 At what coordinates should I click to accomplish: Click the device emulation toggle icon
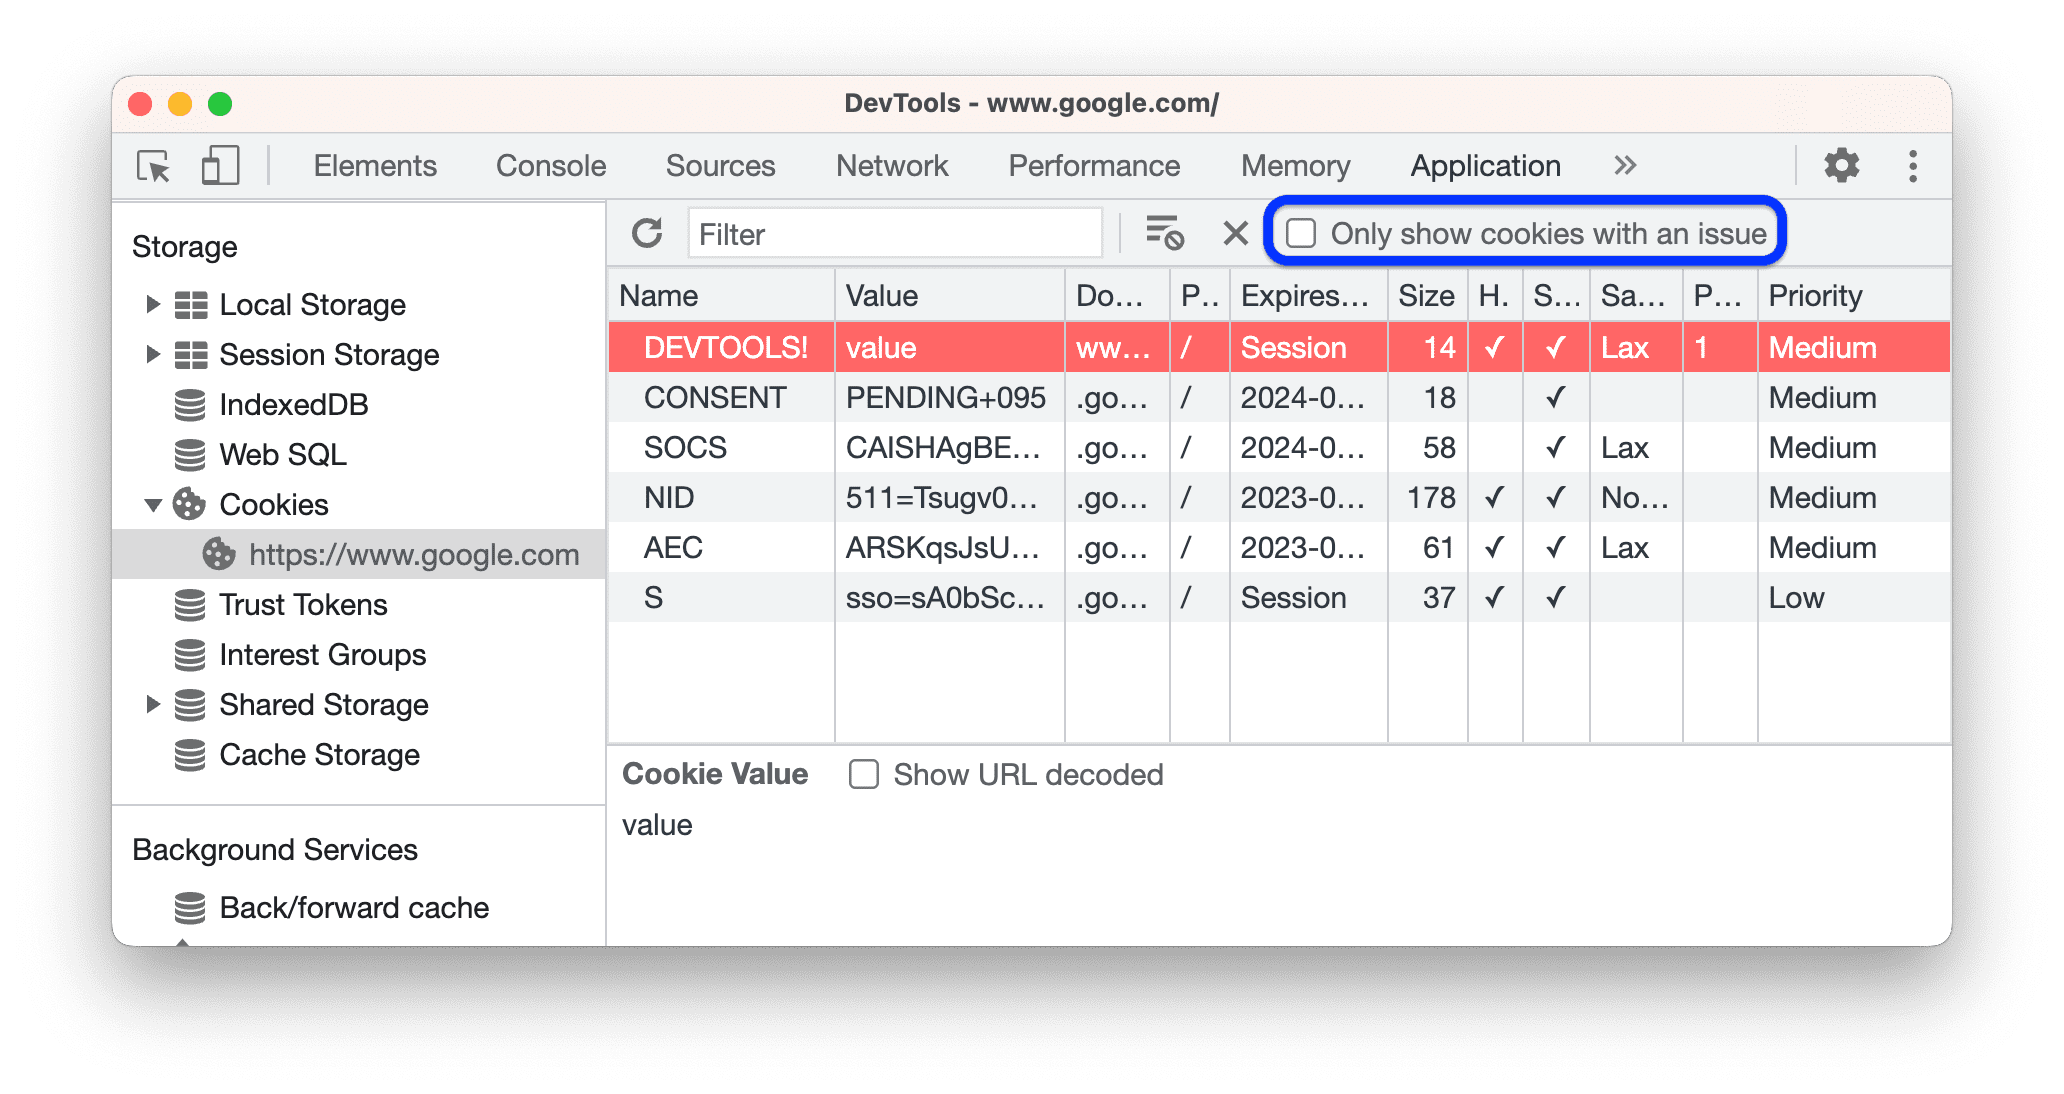[218, 164]
